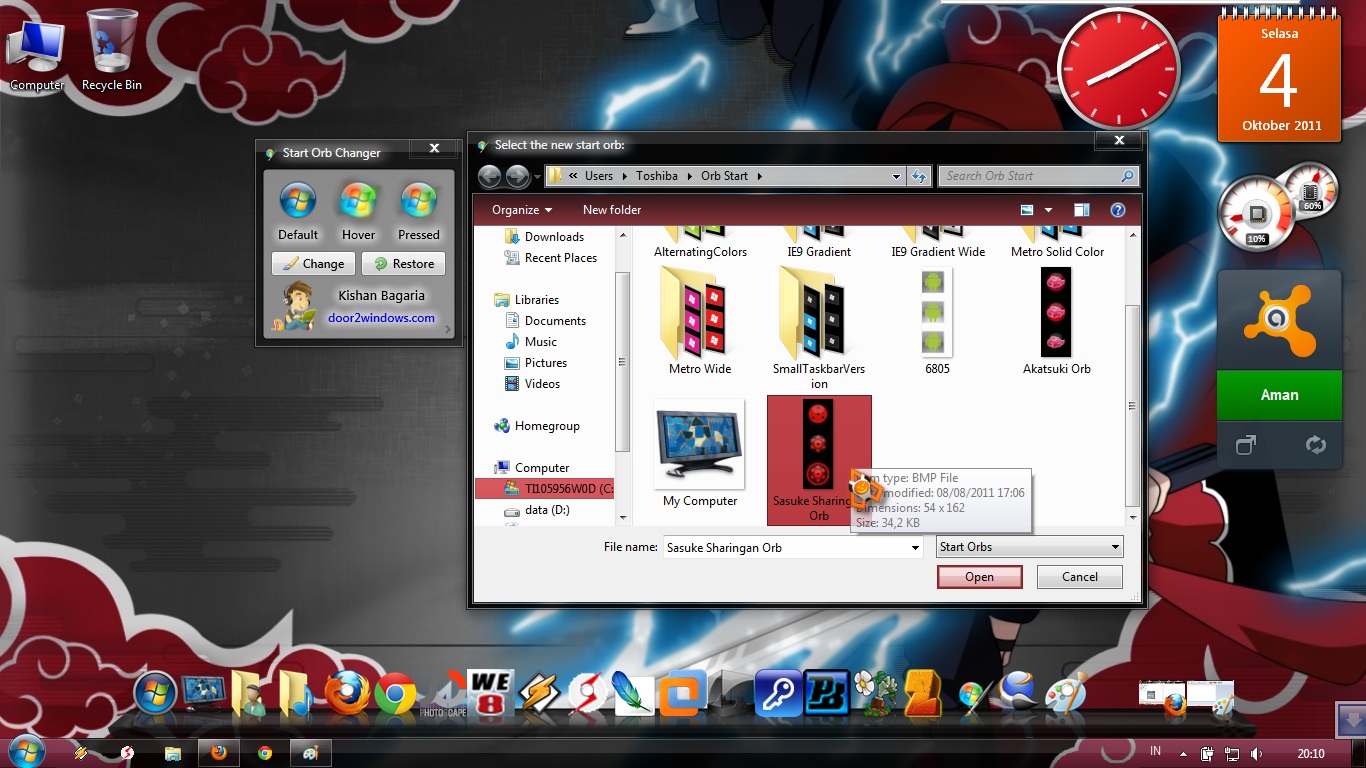This screenshot has height=768, width=1366.
Task: Expand the breadcrumb arrow after Toshiba
Action: (689, 176)
